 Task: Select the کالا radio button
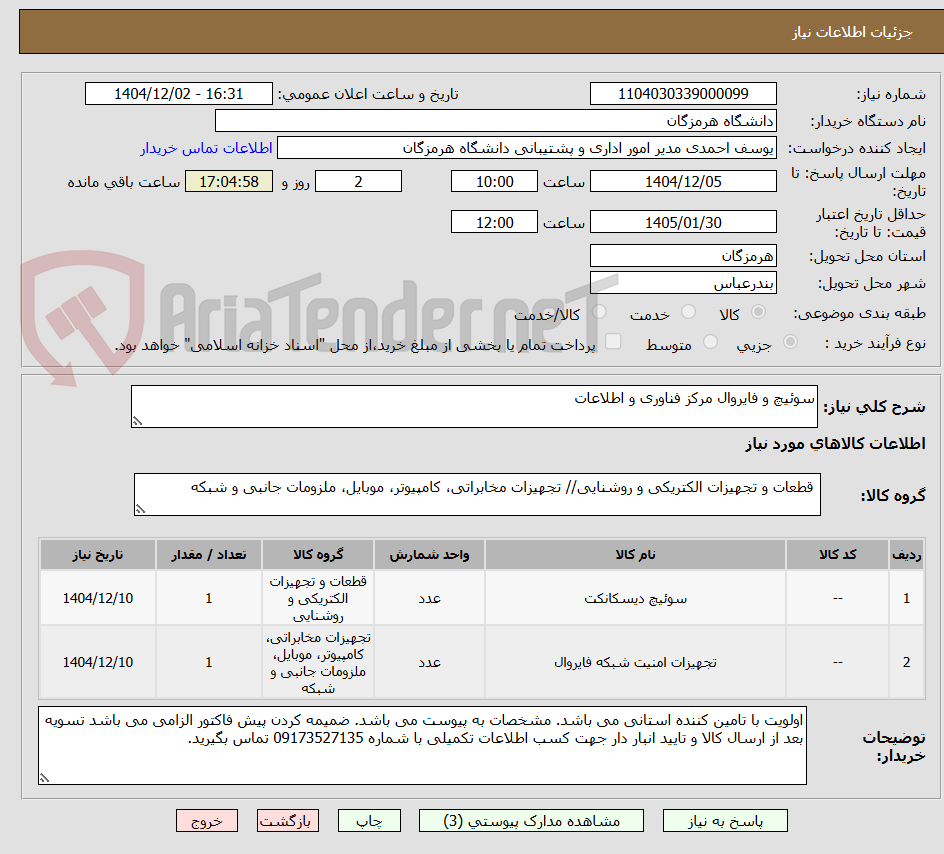pyautogui.click(x=759, y=312)
